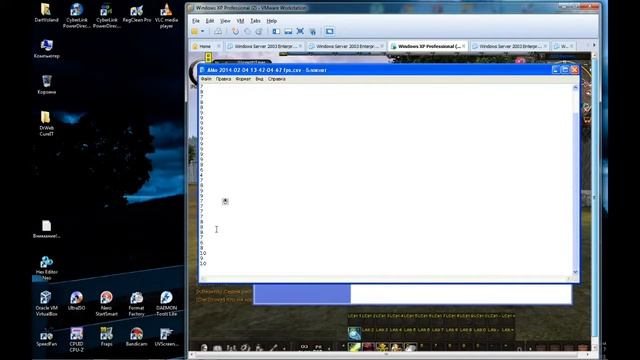The image size is (640, 360).
Task: Open the VMware Tabs menu
Action: coord(256,21)
